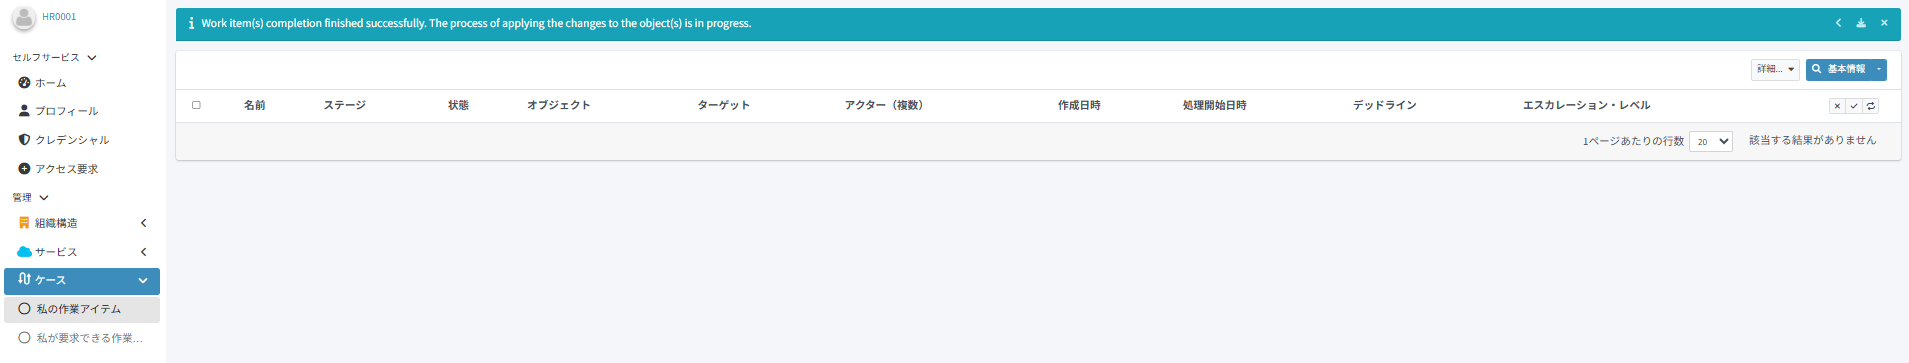1909x363 pixels.
Task: Click the 該当する結果がありません text
Action: 1813,141
